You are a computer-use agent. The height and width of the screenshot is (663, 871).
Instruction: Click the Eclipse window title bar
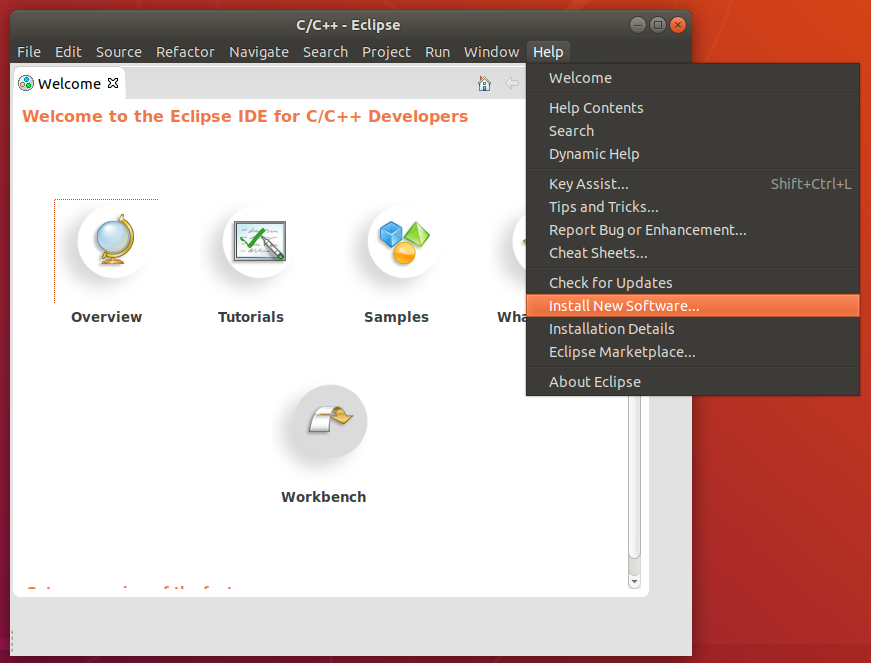pos(348,25)
